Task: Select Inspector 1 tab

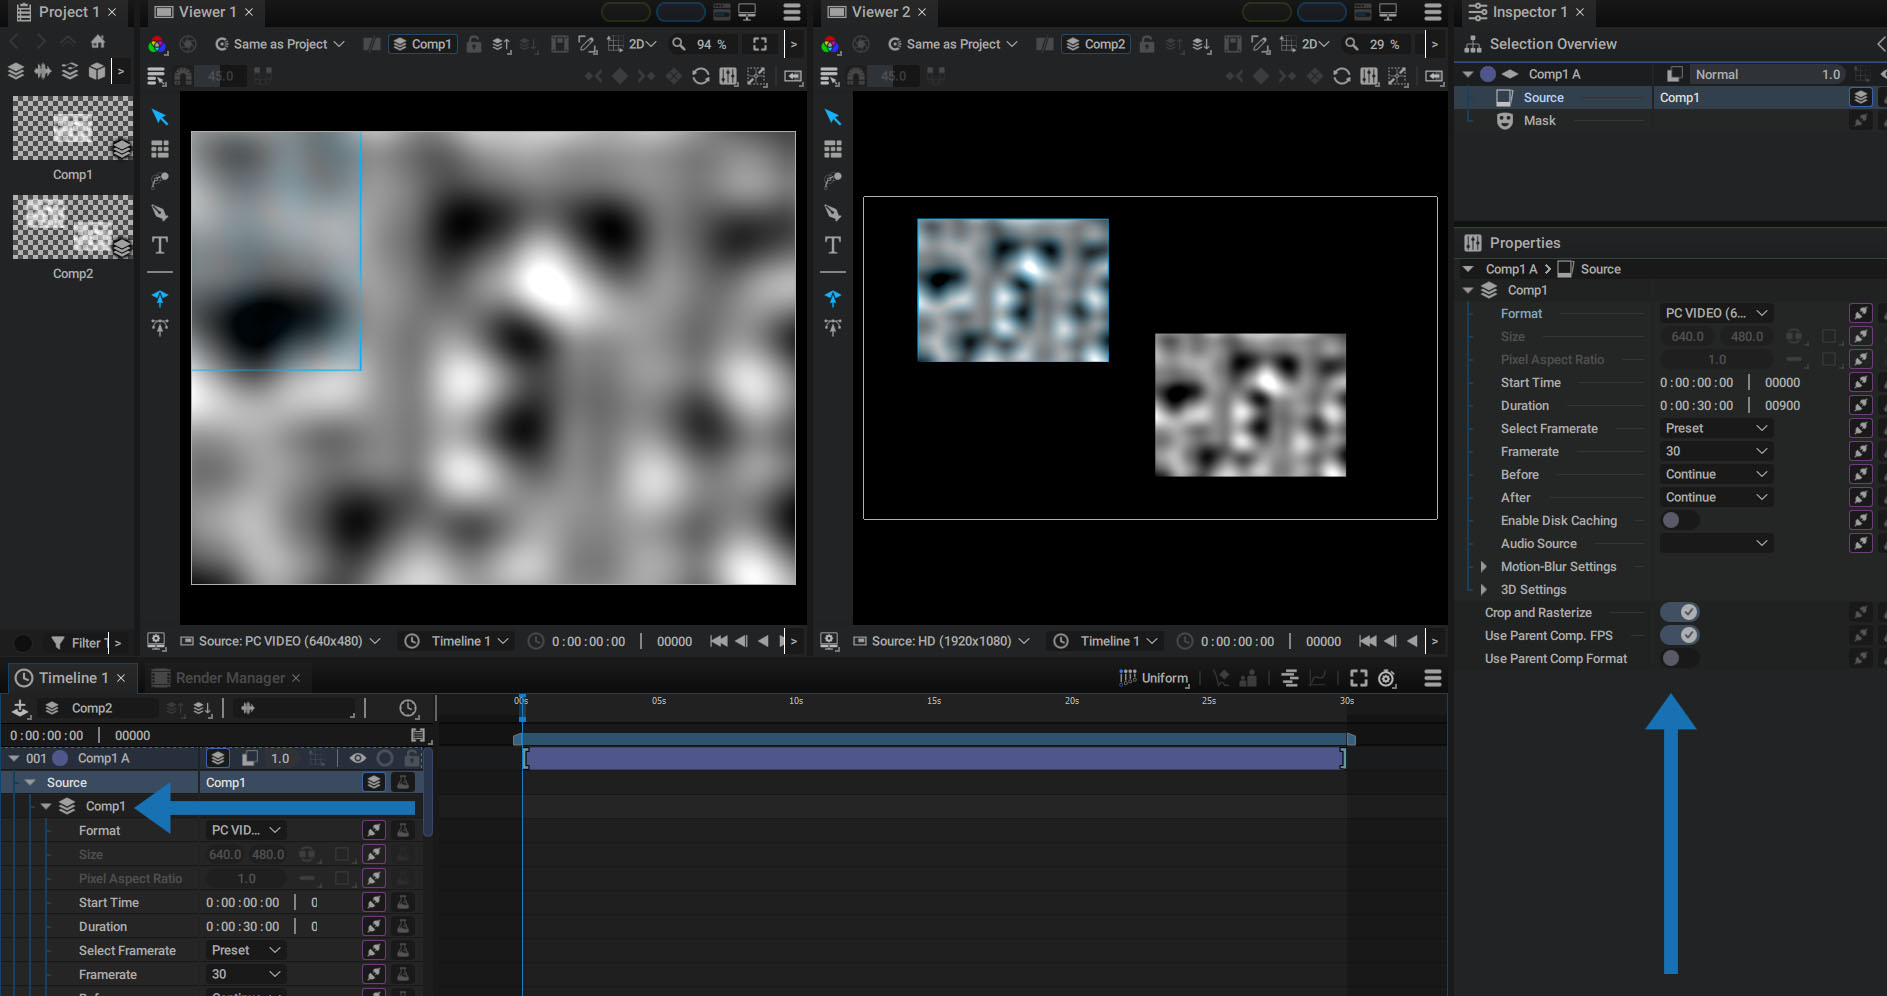Action: click(1526, 12)
